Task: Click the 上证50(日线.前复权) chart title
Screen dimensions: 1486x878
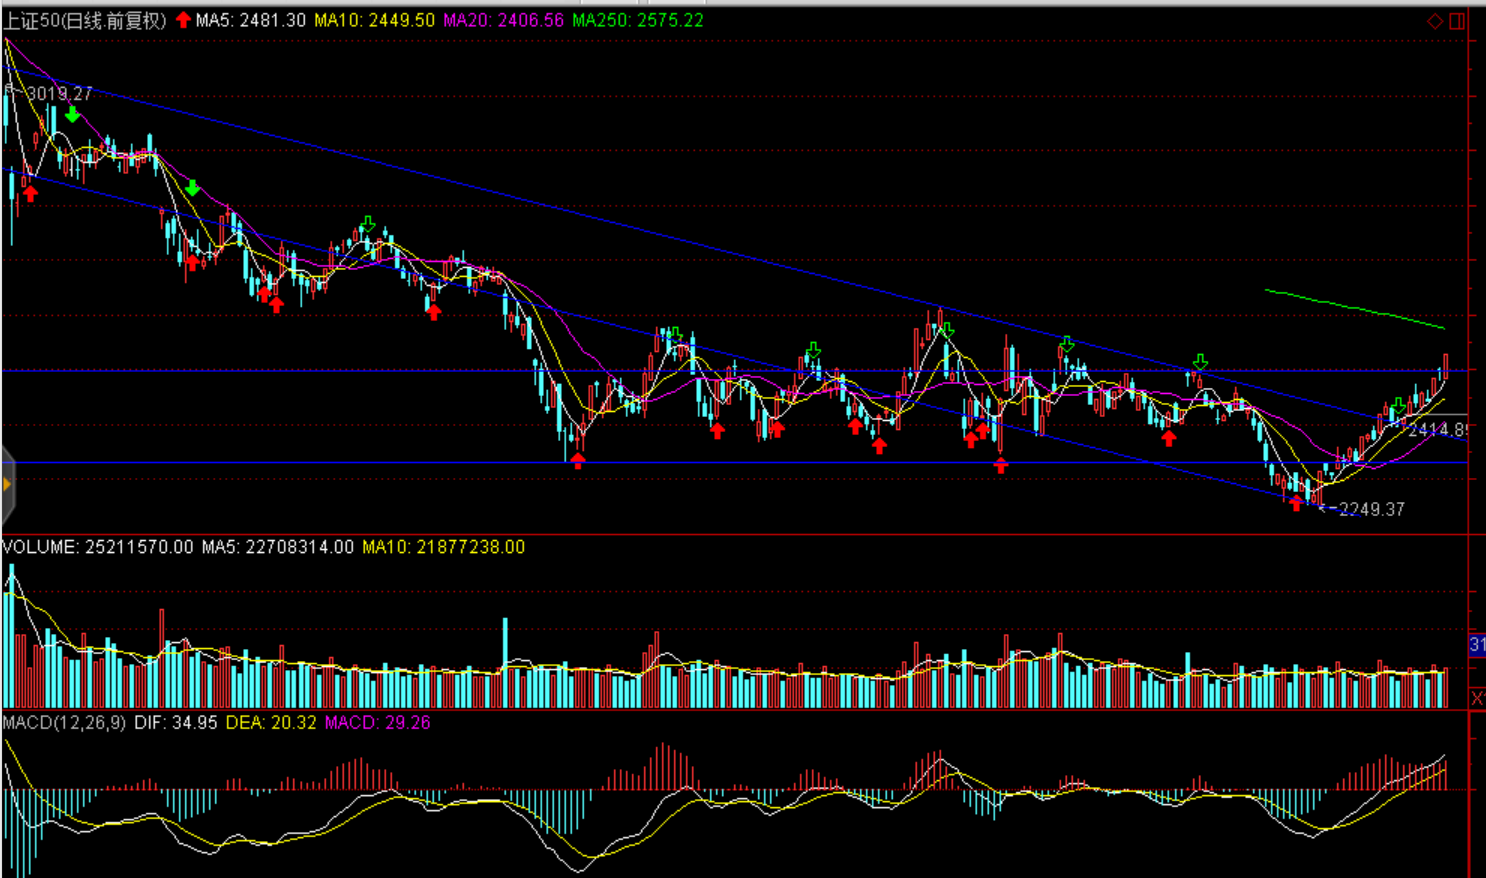Action: click(84, 20)
